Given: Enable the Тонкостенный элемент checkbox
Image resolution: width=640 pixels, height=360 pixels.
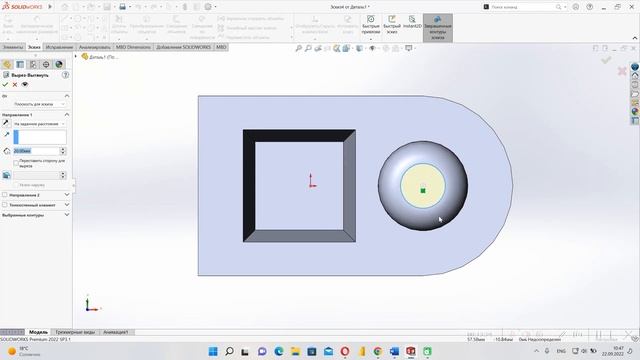Looking at the screenshot, I should pos(5,205).
